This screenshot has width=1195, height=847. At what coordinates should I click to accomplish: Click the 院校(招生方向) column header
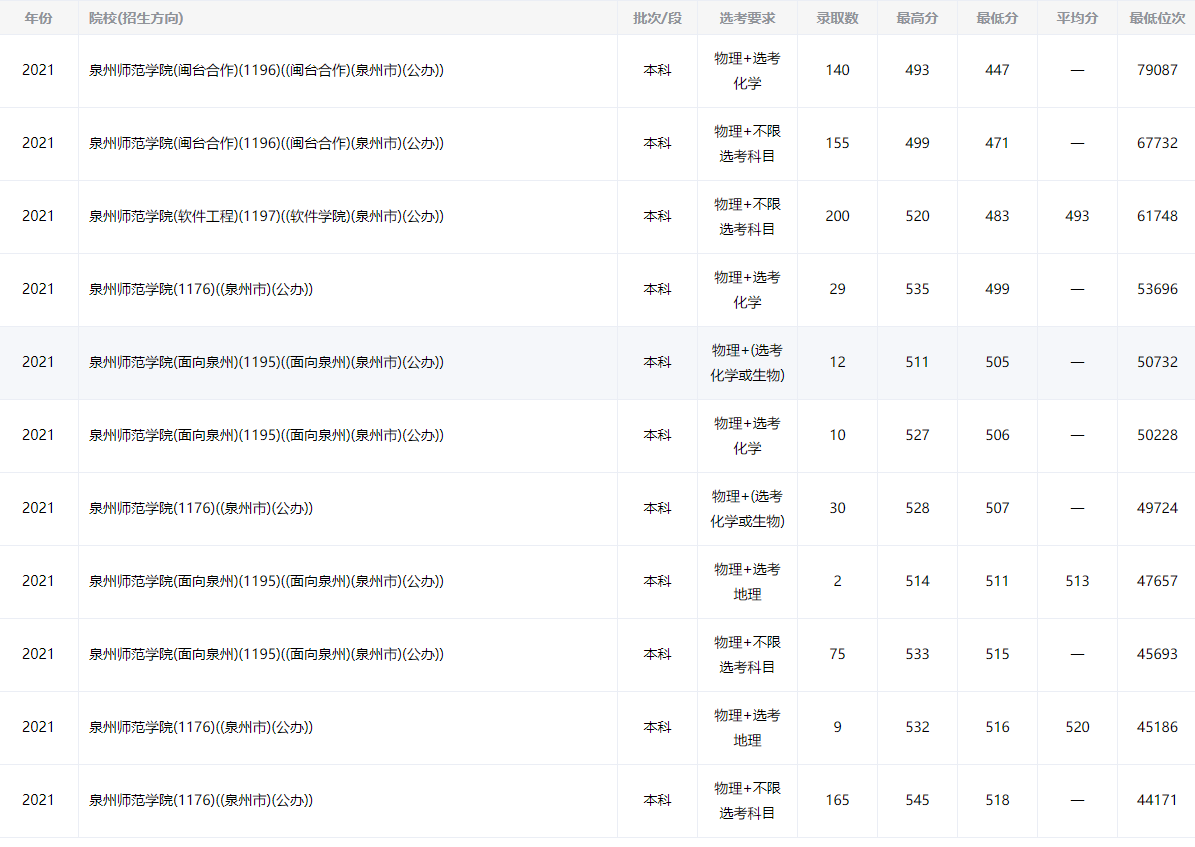click(x=136, y=18)
